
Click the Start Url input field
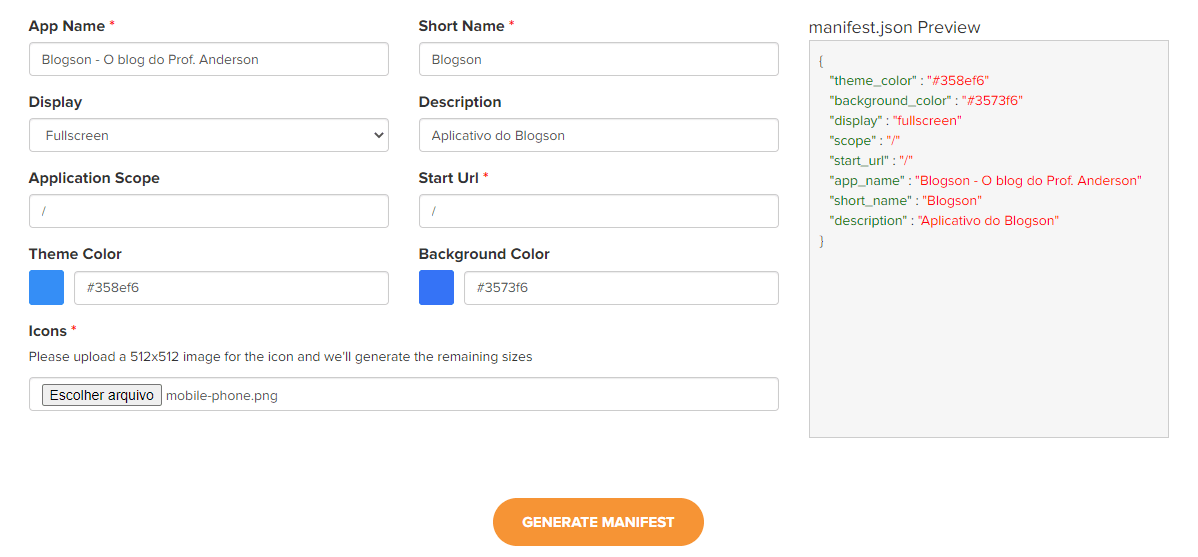pyautogui.click(x=599, y=211)
